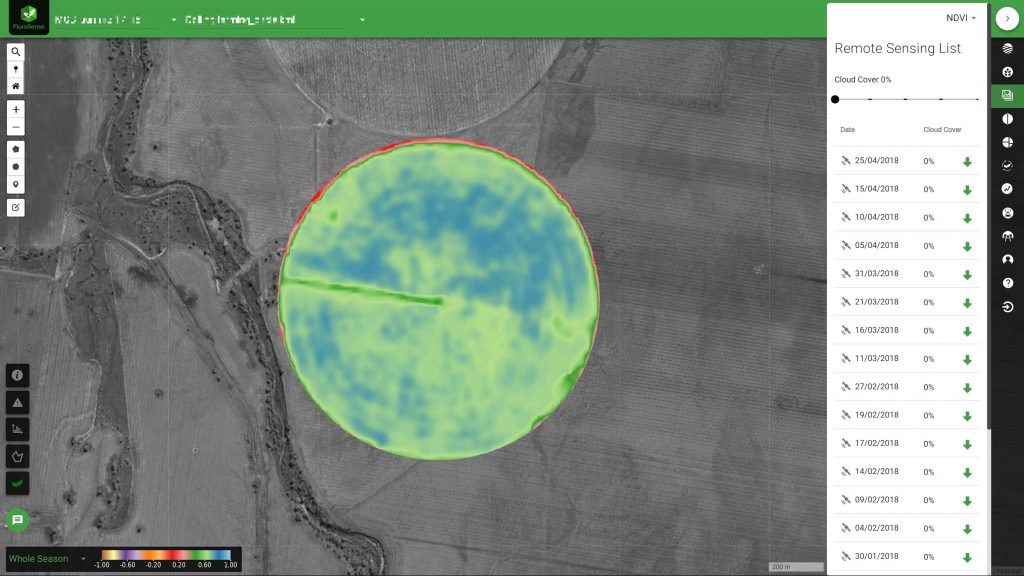
Task: Click the active remote sensing imagery icon
Action: [1008, 95]
